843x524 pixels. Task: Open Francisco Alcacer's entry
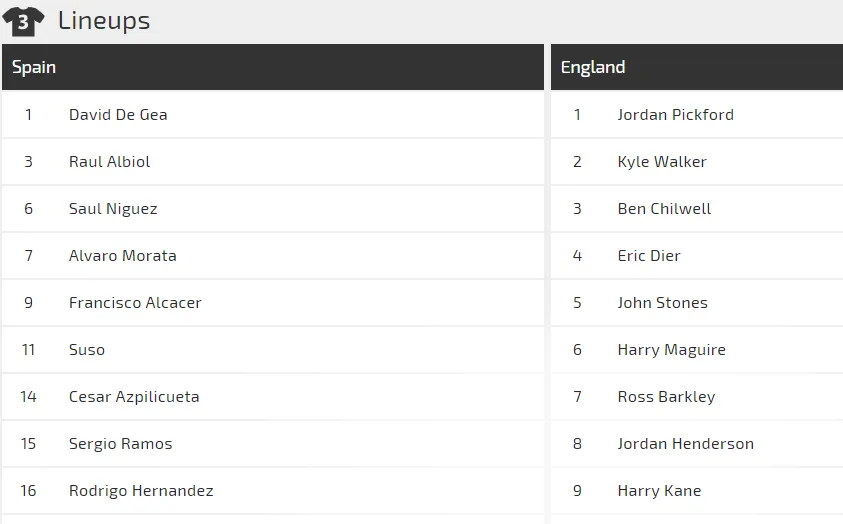tap(135, 303)
